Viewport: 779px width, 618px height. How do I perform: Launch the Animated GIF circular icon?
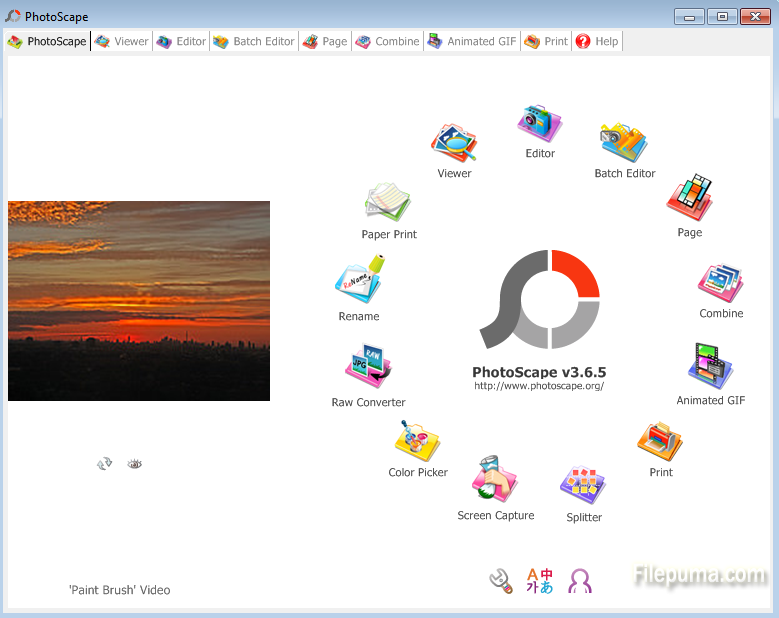710,368
